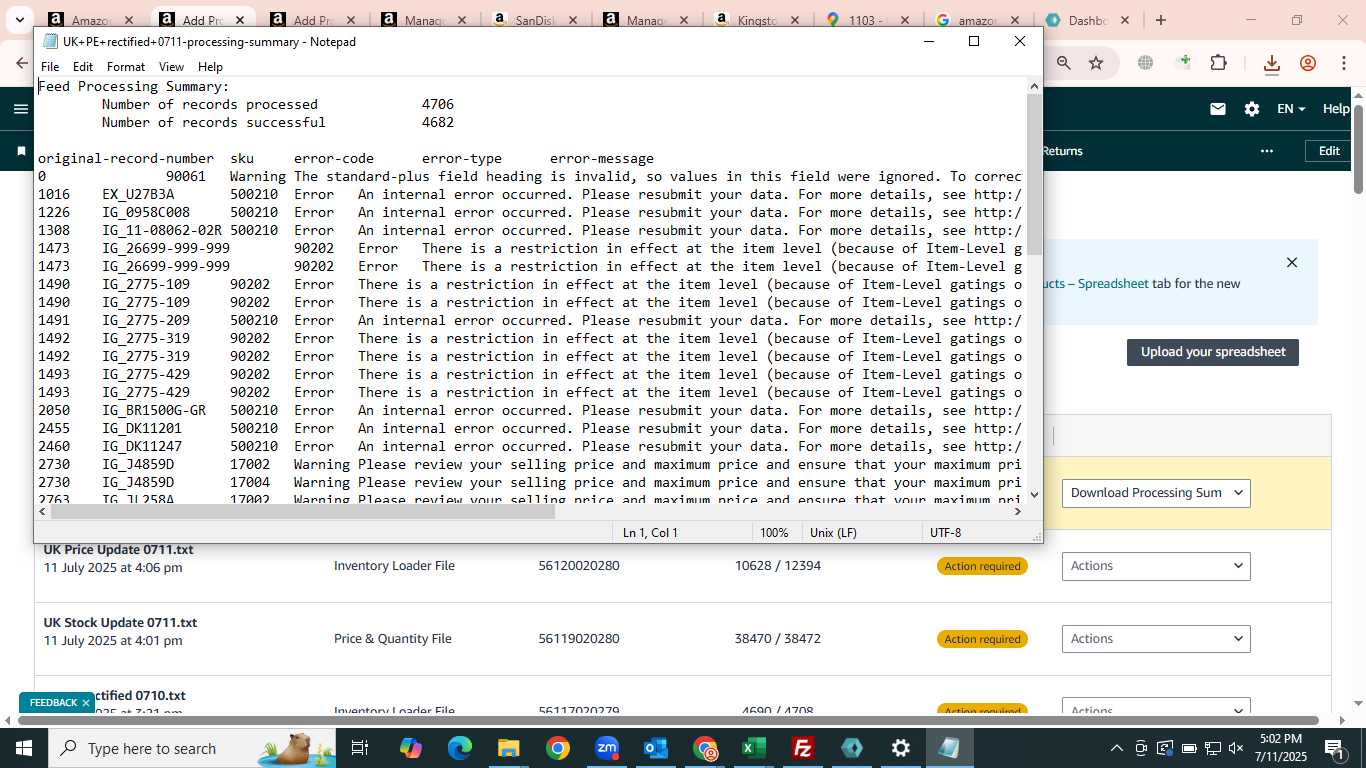
Task: Click Upload your spreadsheet button
Action: tap(1213, 352)
